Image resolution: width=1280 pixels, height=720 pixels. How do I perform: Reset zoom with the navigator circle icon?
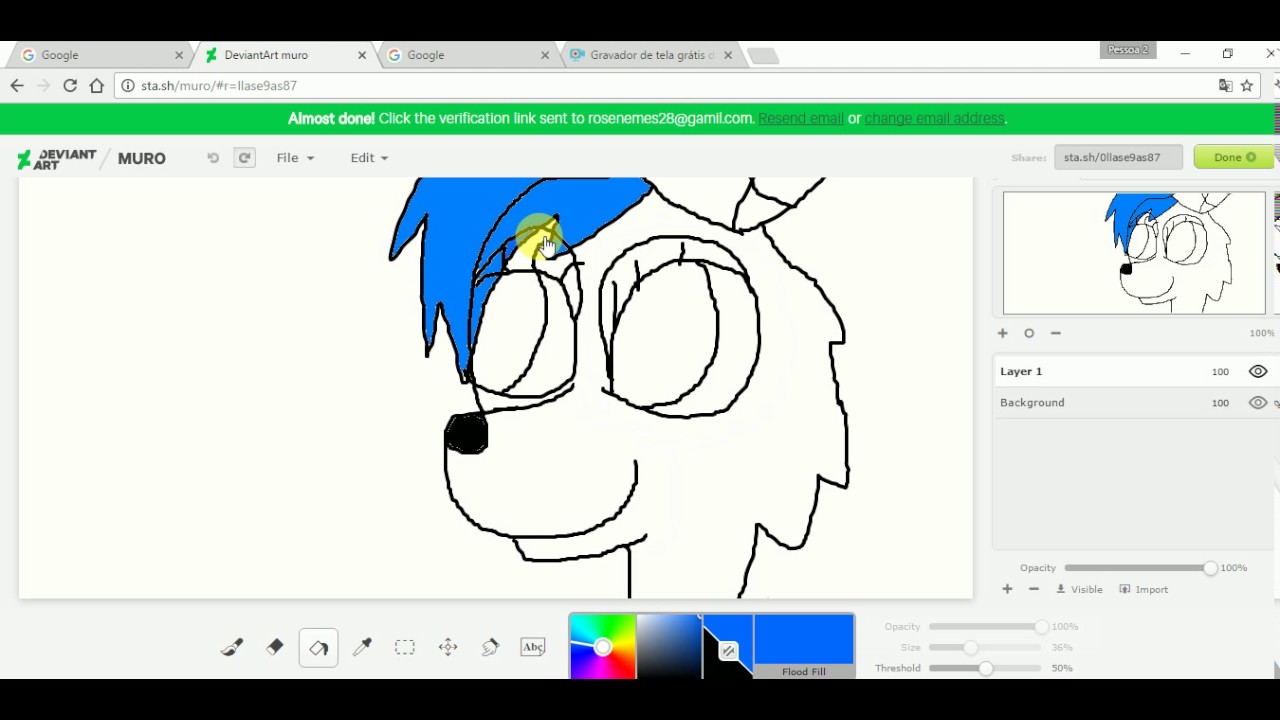point(1029,333)
